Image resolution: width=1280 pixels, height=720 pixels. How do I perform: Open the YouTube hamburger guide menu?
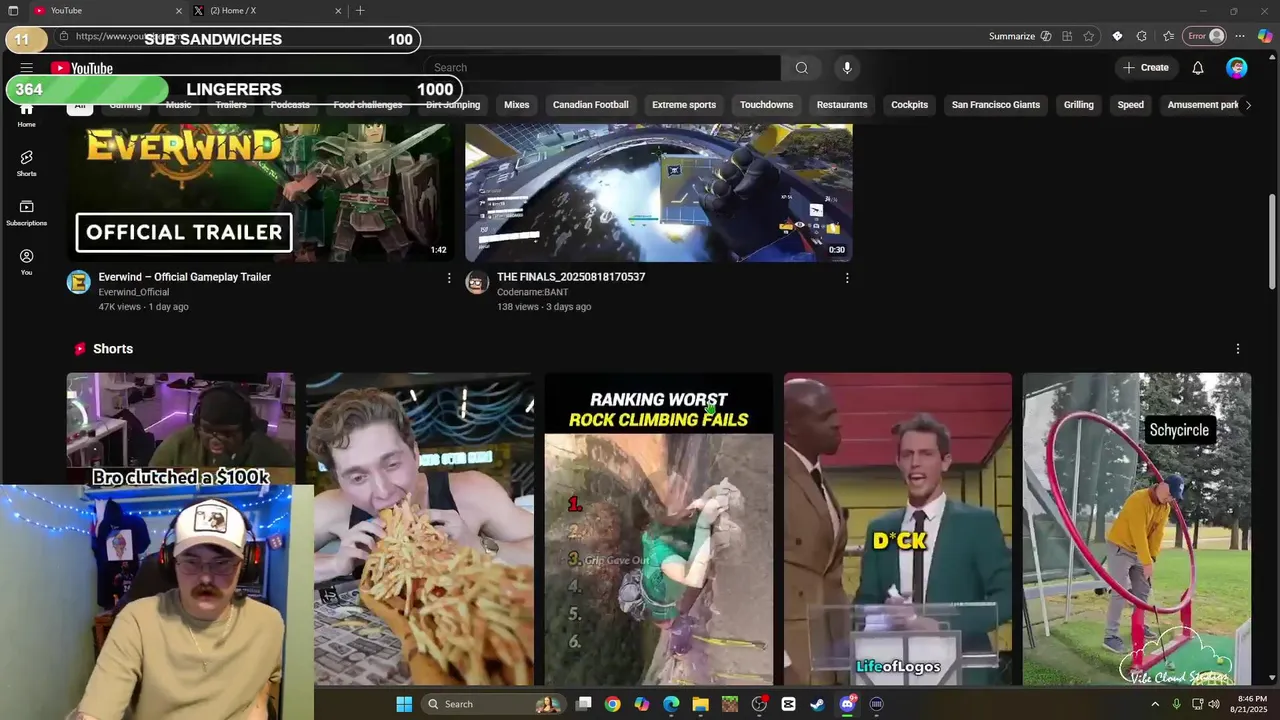tap(27, 68)
